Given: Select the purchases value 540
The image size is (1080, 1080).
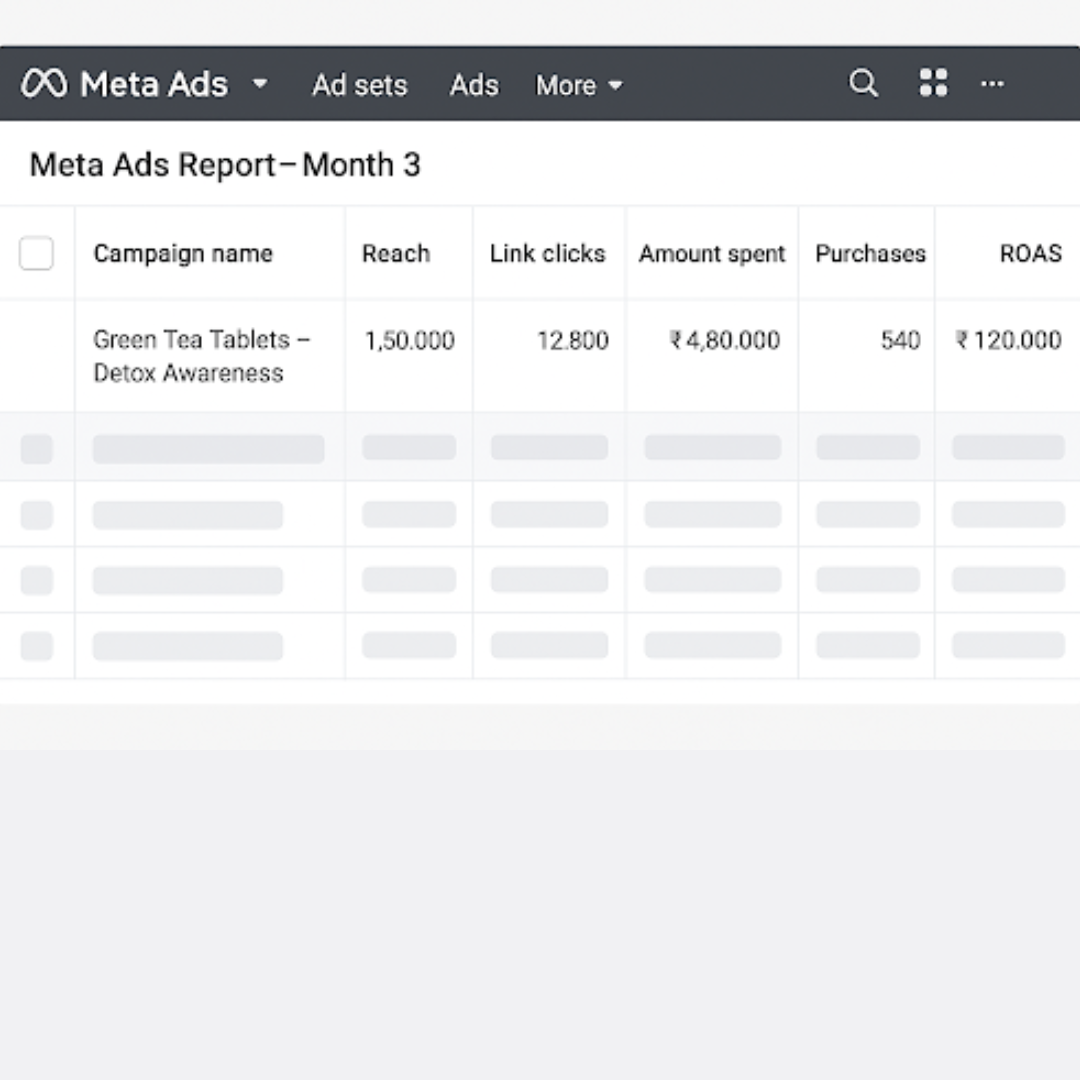Looking at the screenshot, I should (900, 340).
